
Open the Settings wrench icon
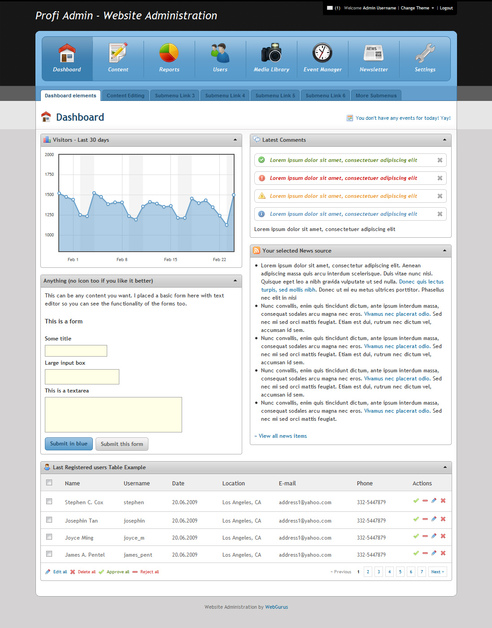coord(425,53)
